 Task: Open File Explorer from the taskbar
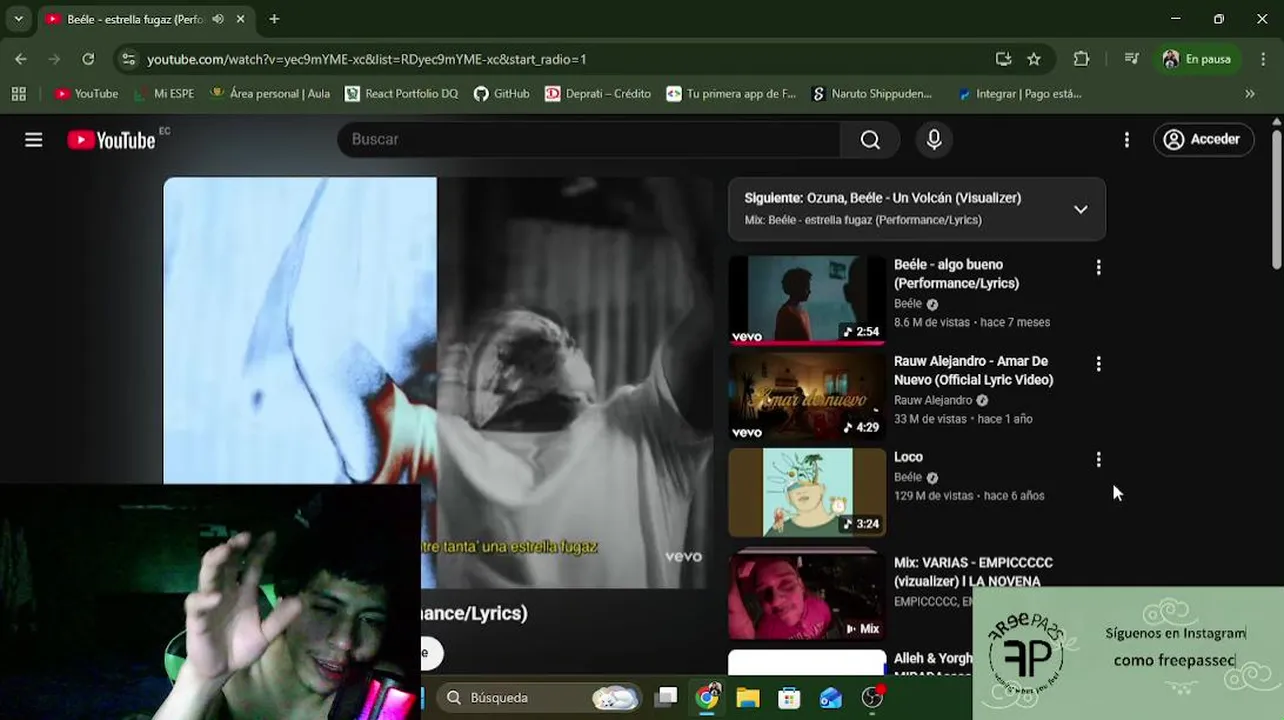click(748, 697)
